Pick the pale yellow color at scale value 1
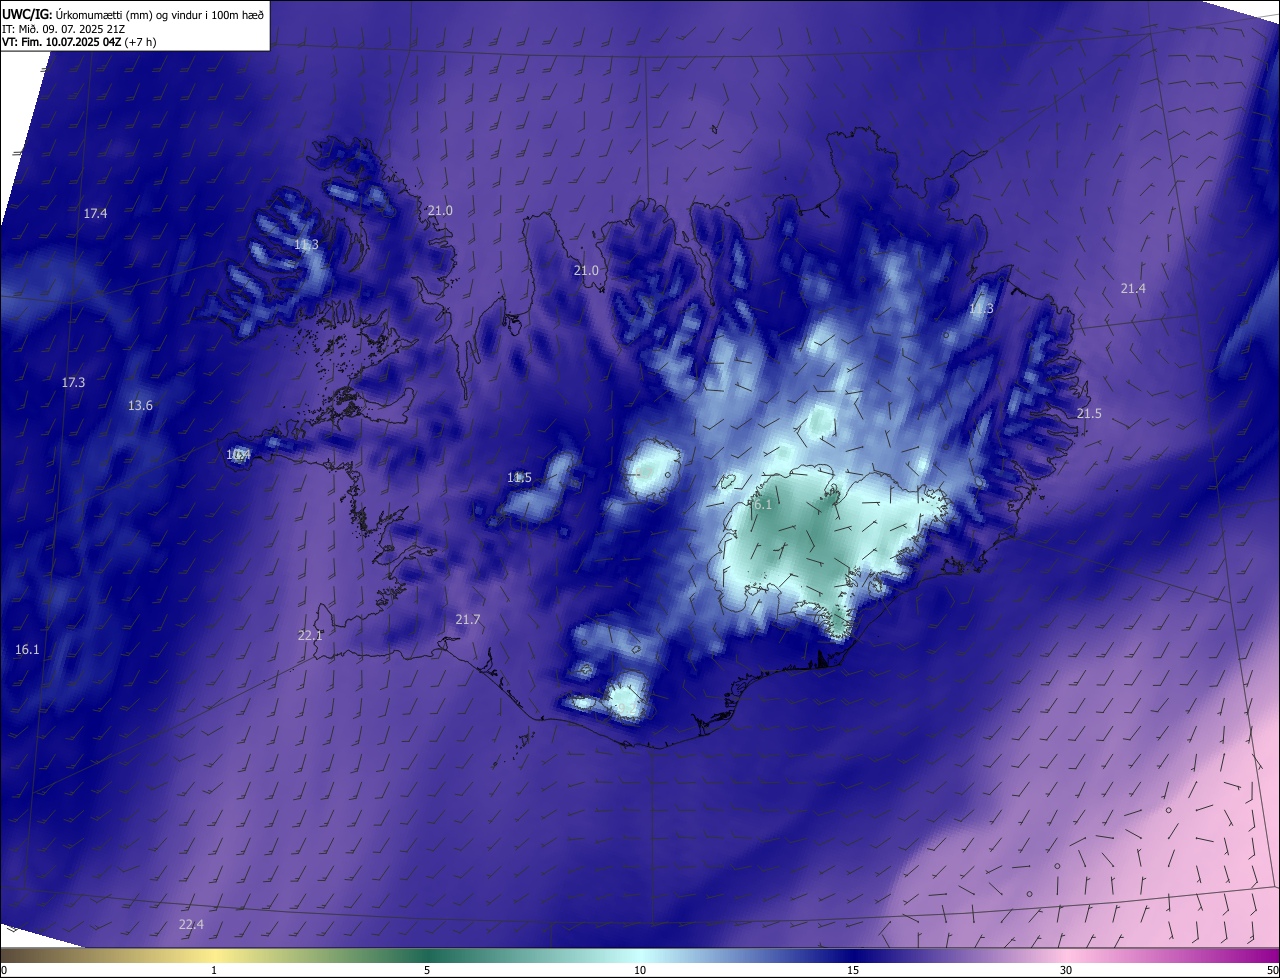The width and height of the screenshot is (1280, 978). [214, 956]
